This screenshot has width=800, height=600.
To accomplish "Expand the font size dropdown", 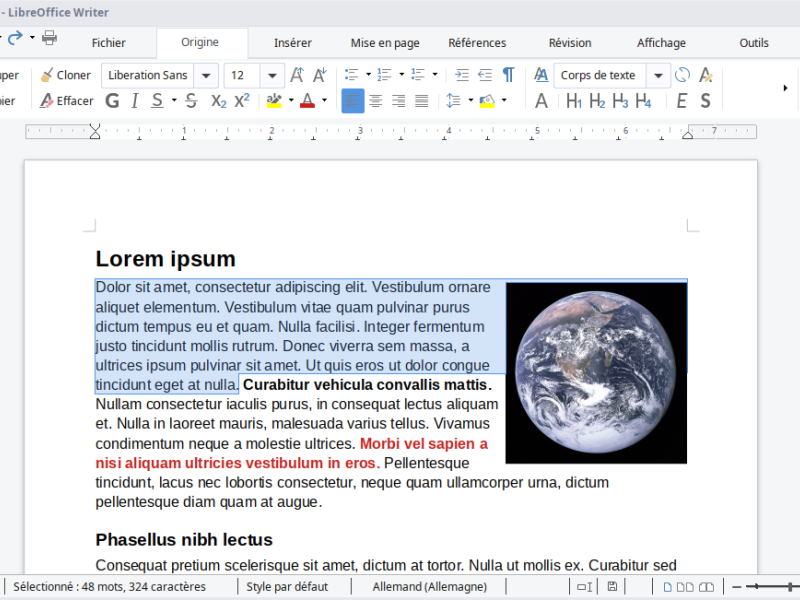I will (x=272, y=76).
